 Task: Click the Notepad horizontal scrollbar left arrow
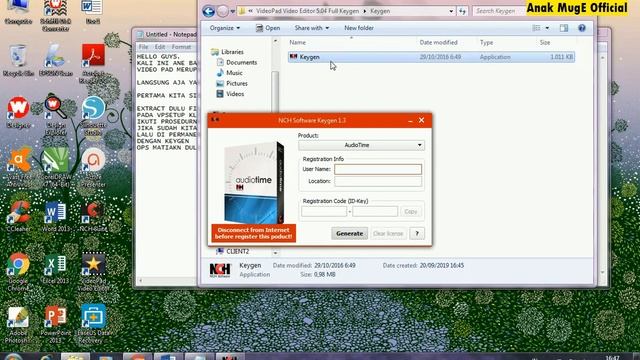click(140, 280)
